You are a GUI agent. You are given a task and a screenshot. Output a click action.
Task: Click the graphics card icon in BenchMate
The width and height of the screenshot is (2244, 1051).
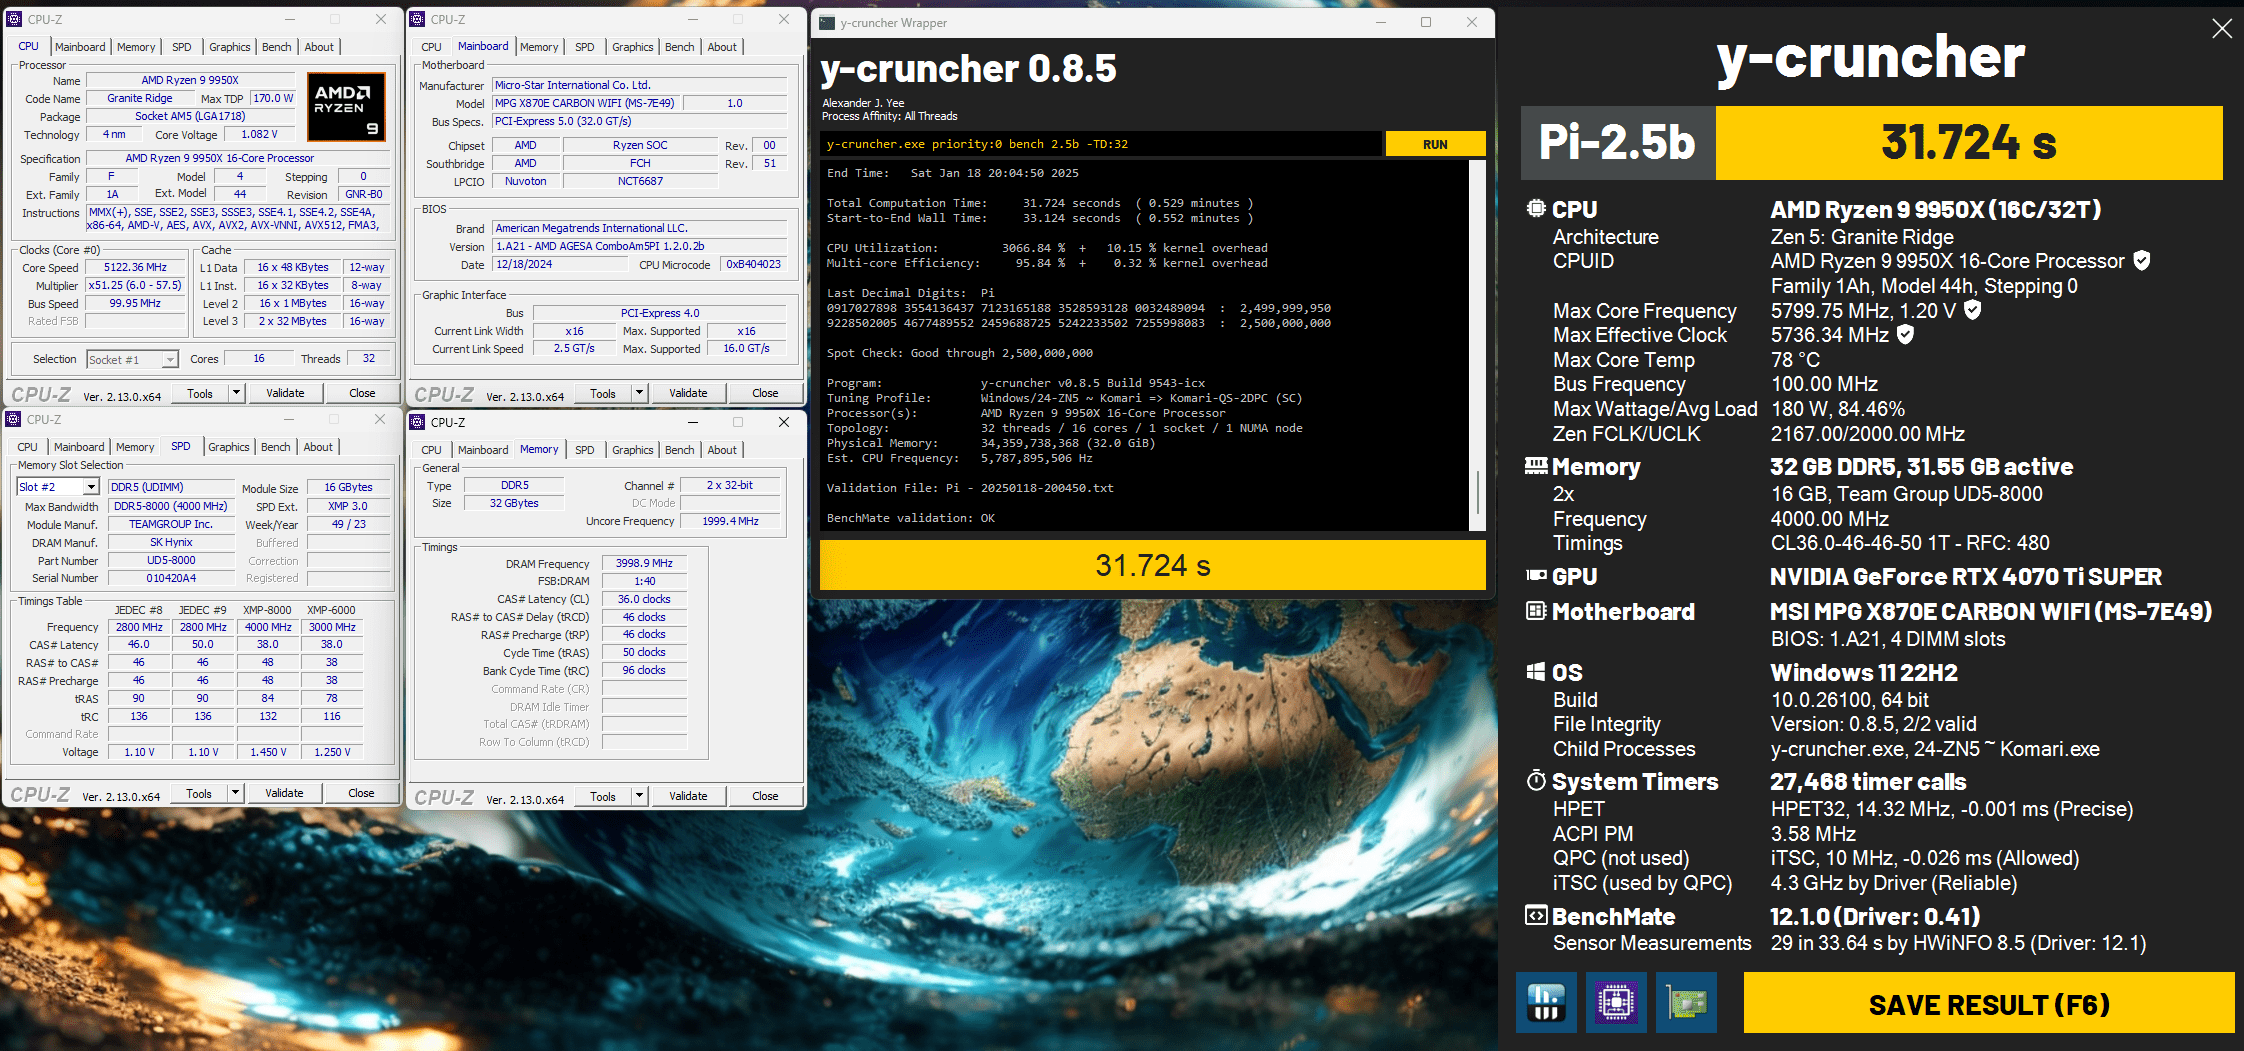pos(1686,1002)
